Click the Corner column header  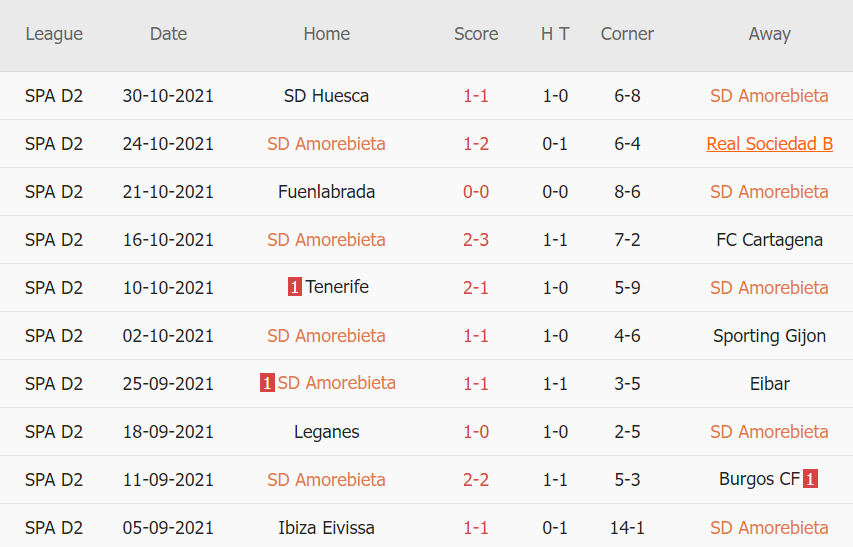[x=627, y=34]
